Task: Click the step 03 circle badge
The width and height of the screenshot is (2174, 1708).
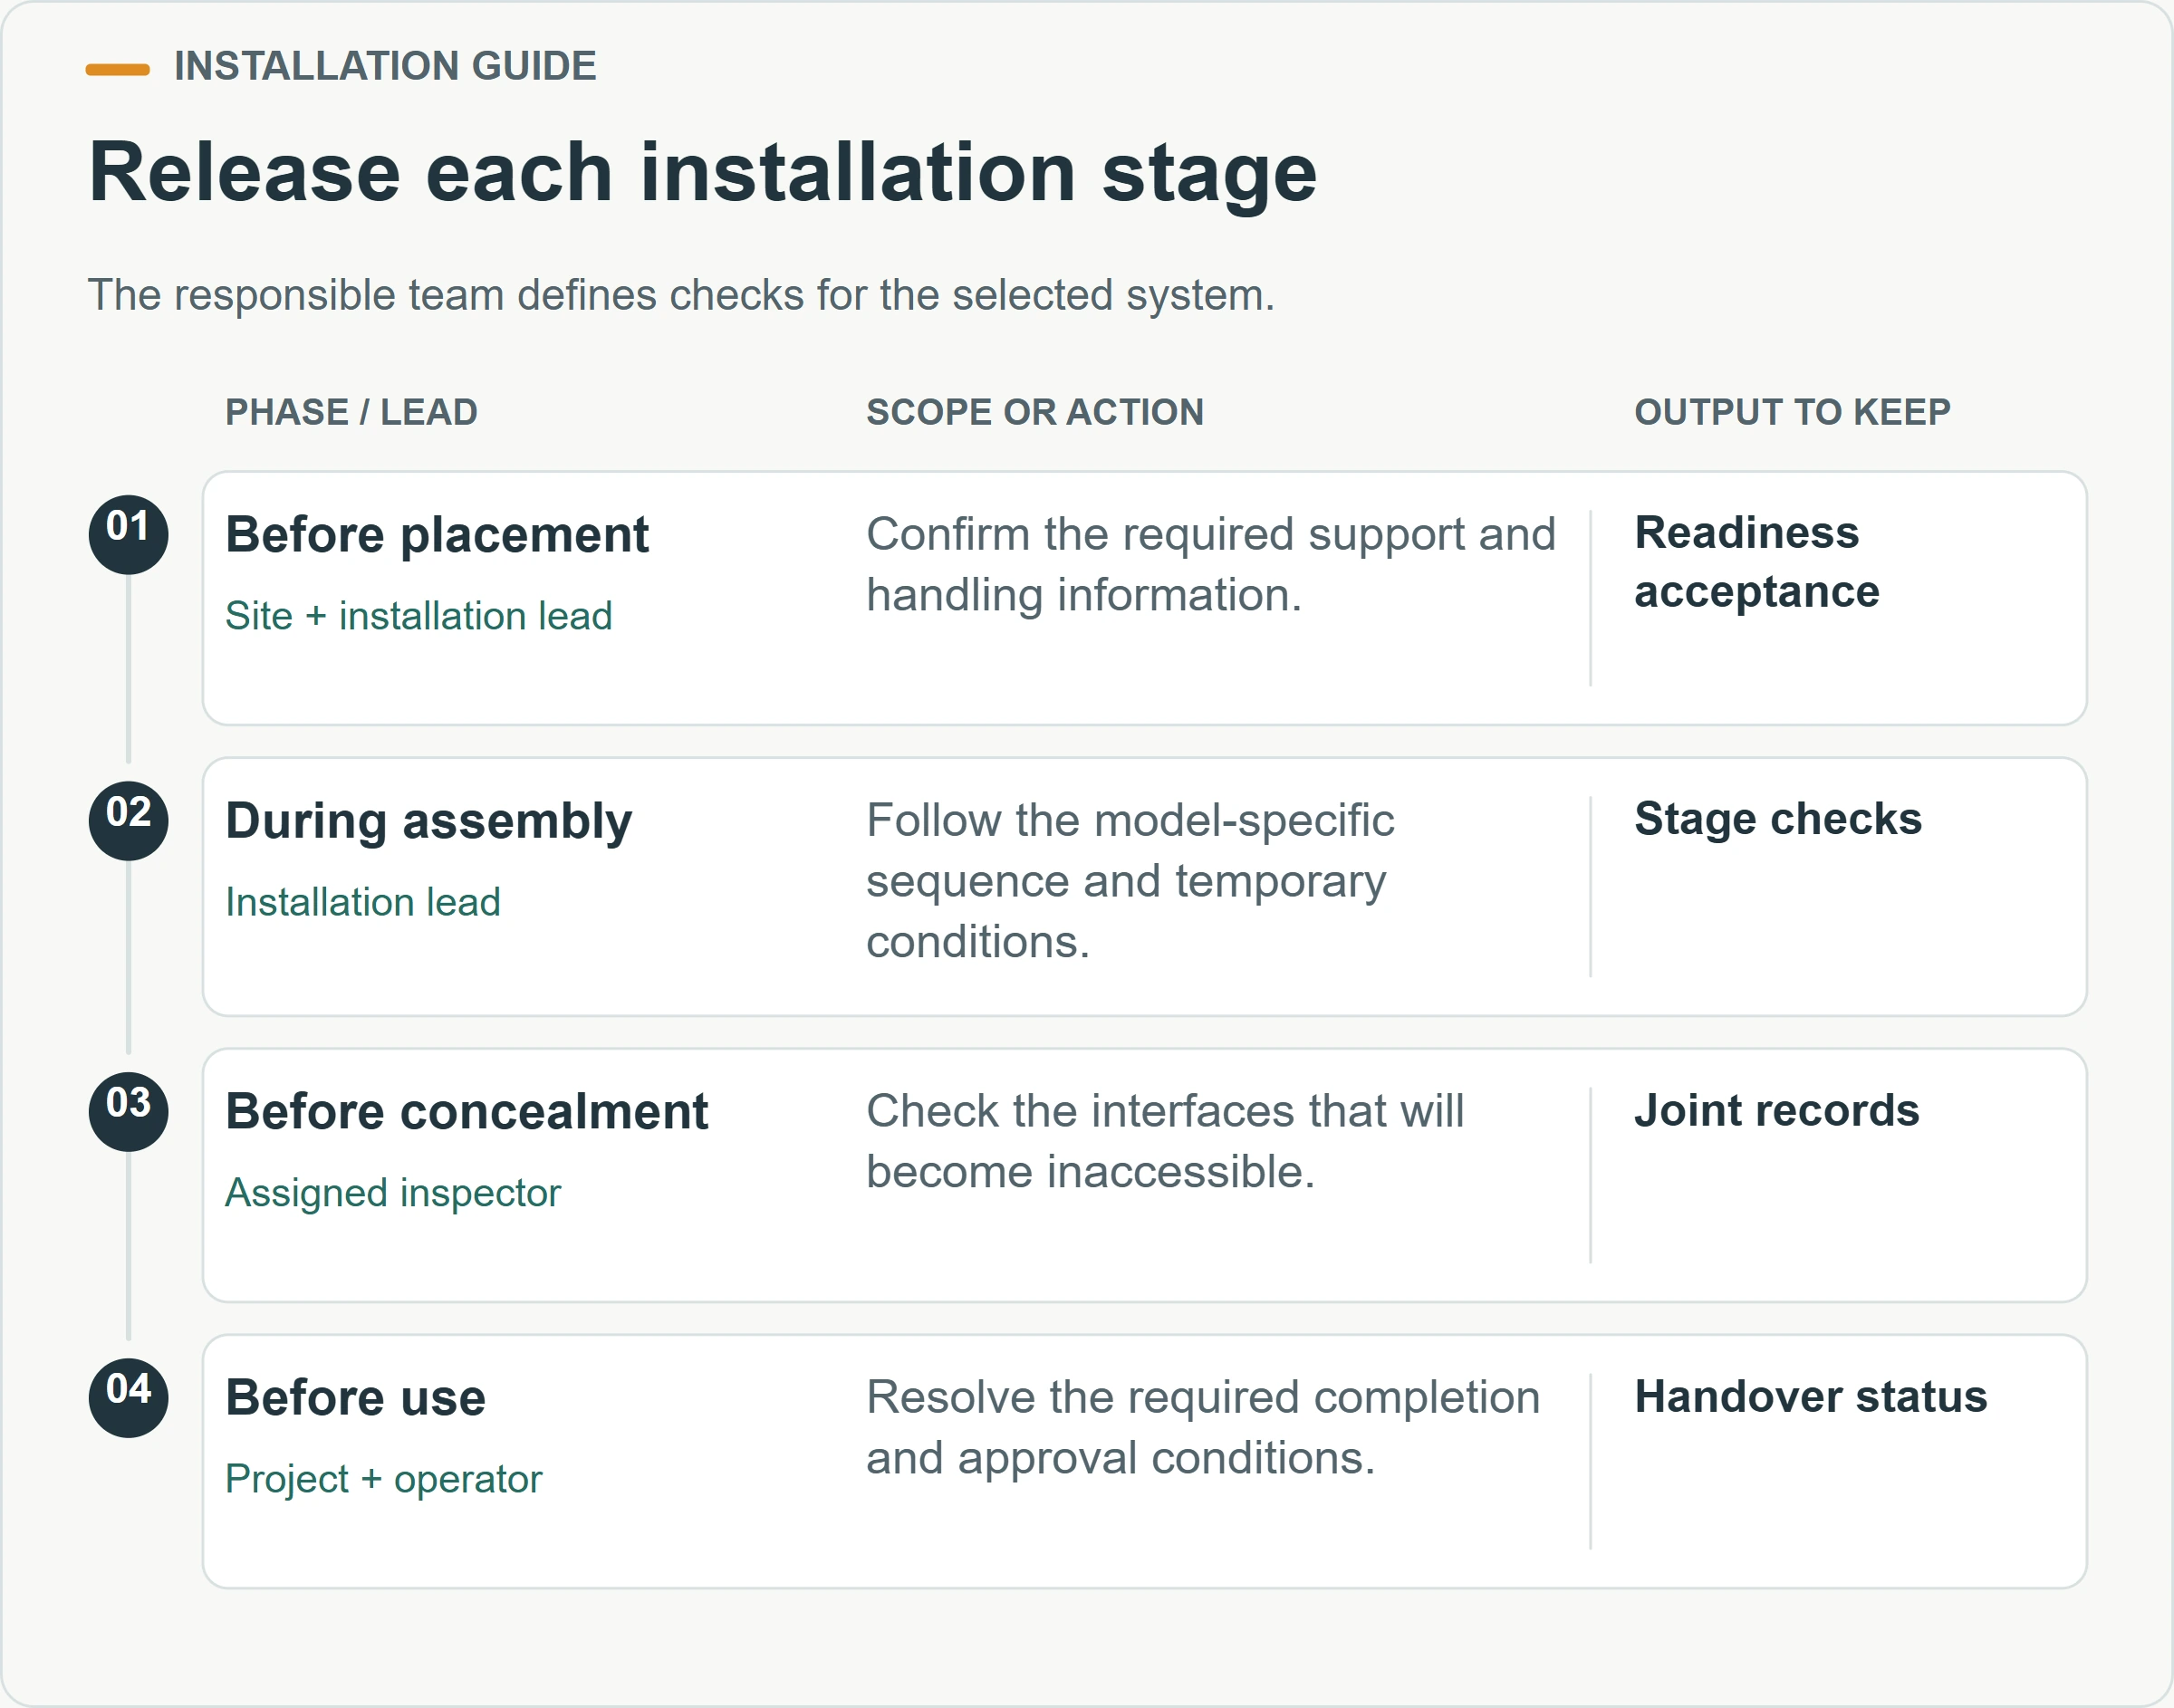Action: pyautogui.click(x=128, y=1111)
